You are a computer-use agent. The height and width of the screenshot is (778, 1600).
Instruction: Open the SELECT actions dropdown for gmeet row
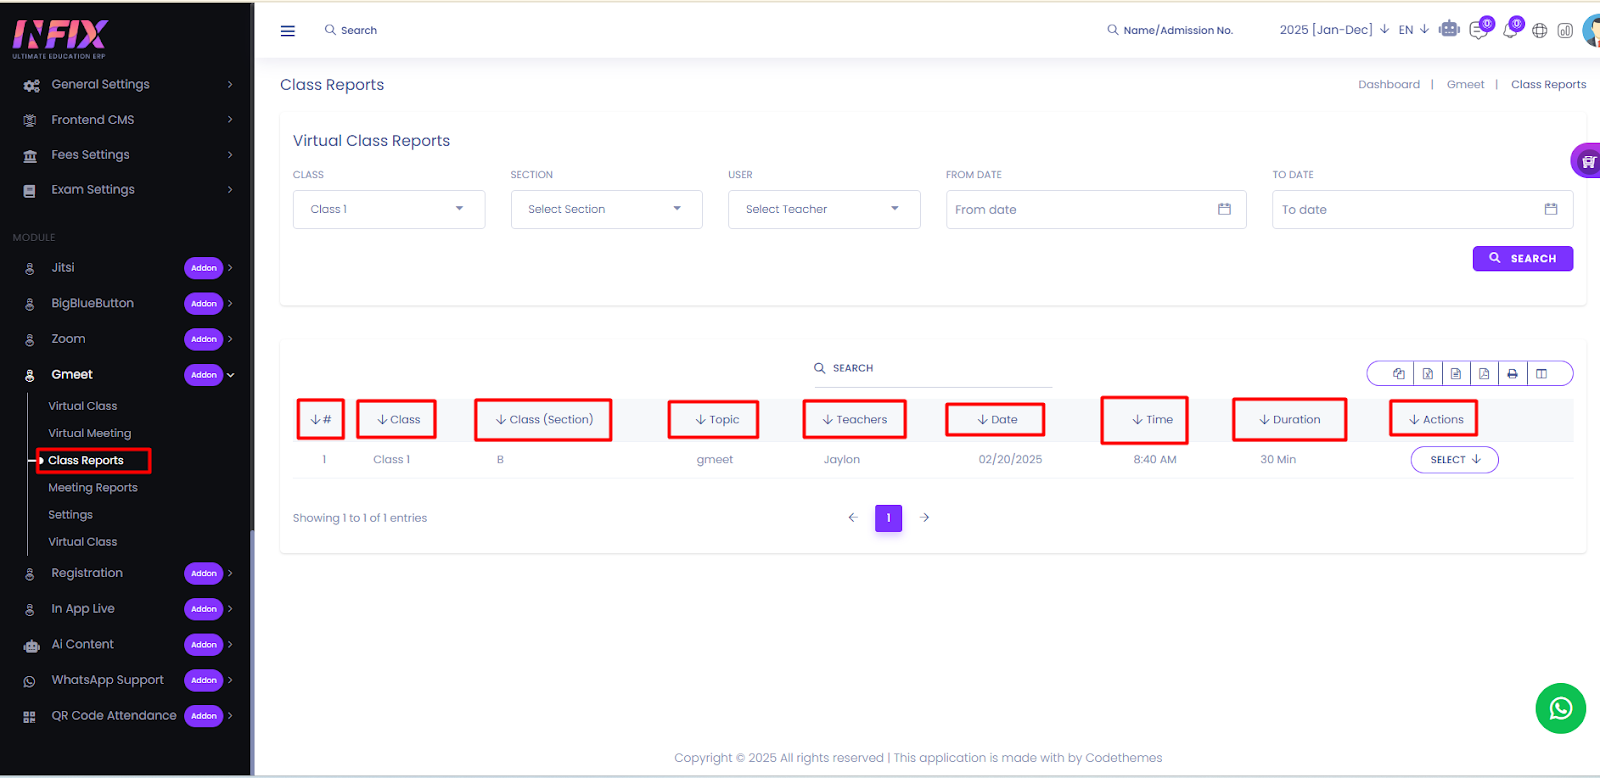coord(1455,460)
